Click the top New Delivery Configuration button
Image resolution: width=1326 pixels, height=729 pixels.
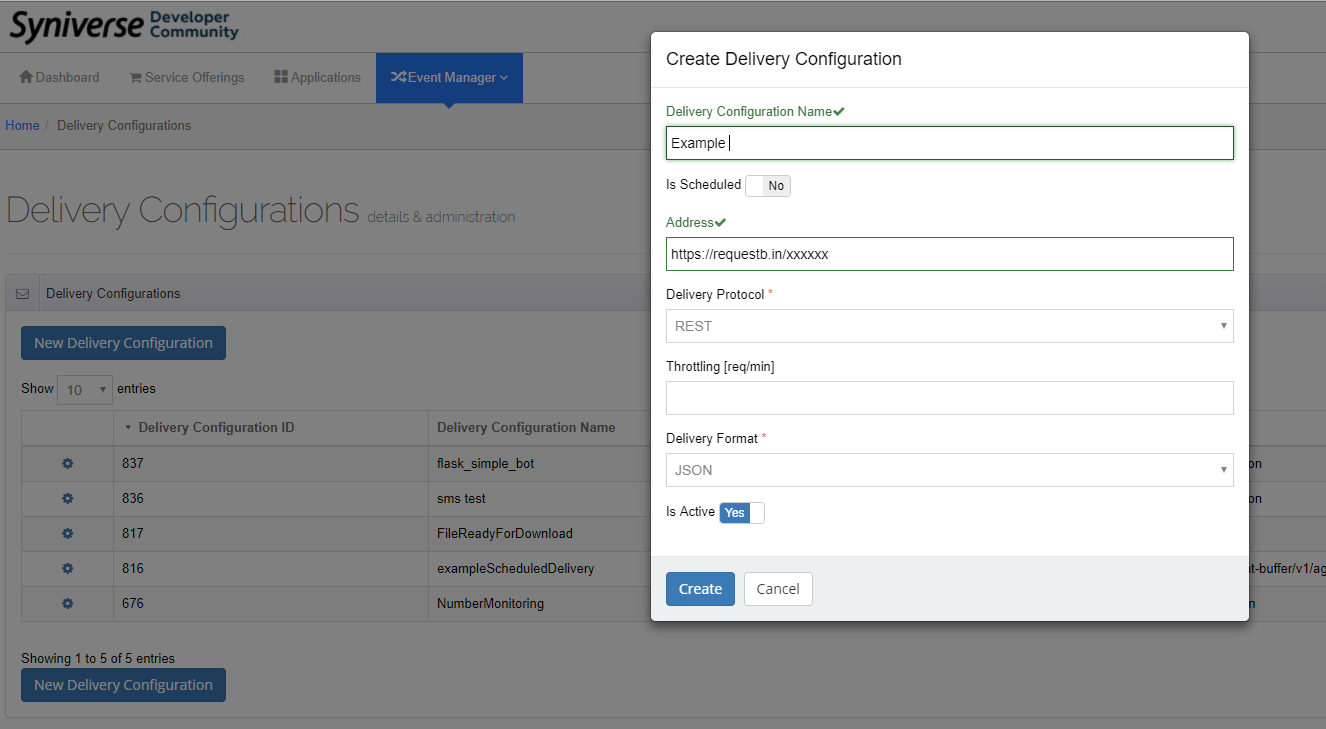(x=123, y=343)
